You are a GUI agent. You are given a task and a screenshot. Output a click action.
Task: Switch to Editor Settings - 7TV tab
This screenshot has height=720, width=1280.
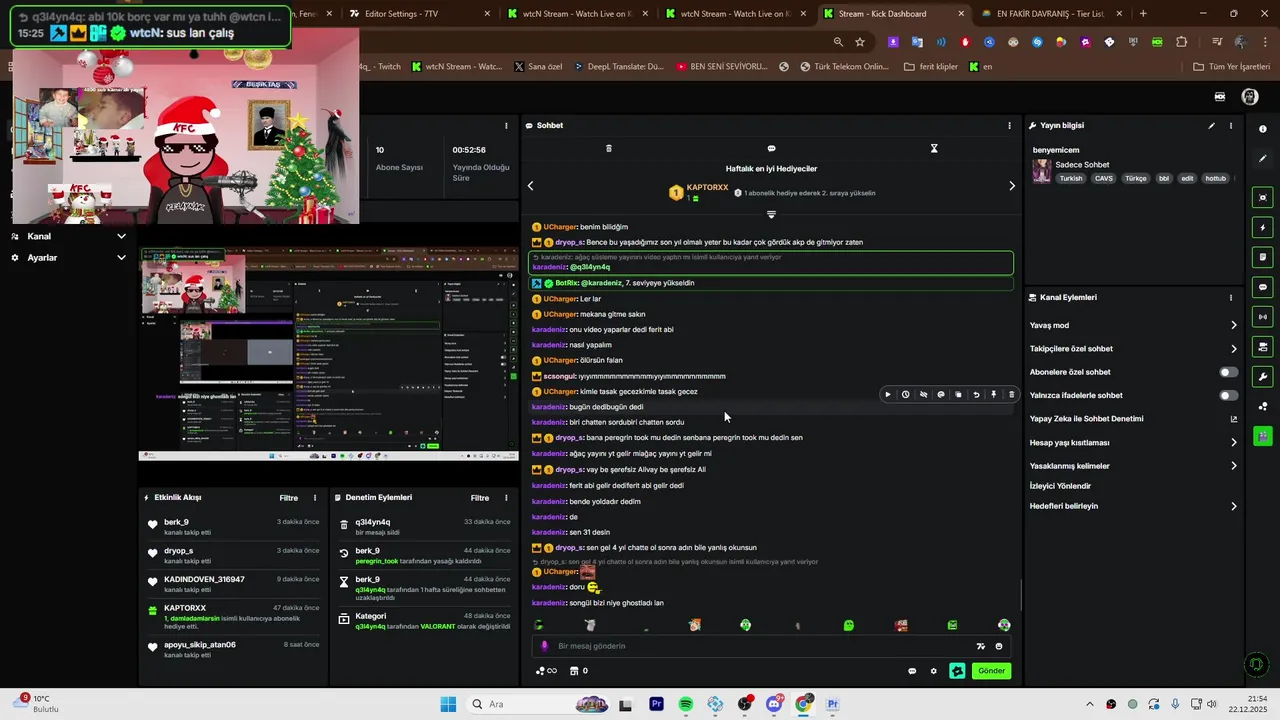(x=420, y=14)
